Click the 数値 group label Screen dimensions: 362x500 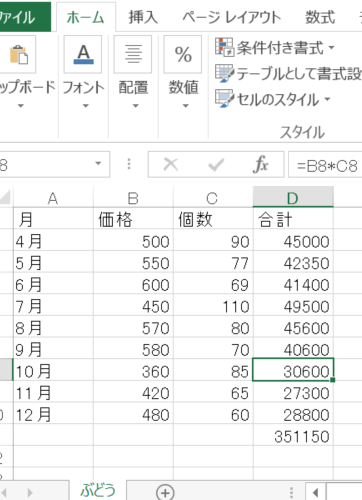pyautogui.click(x=183, y=87)
